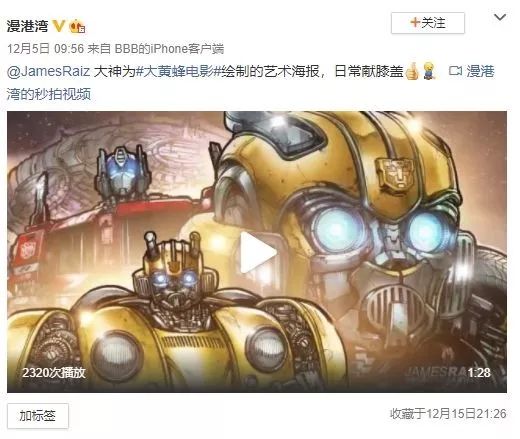520x439 pixels.
Task: Play the Bumblebee poster video
Action: (258, 252)
